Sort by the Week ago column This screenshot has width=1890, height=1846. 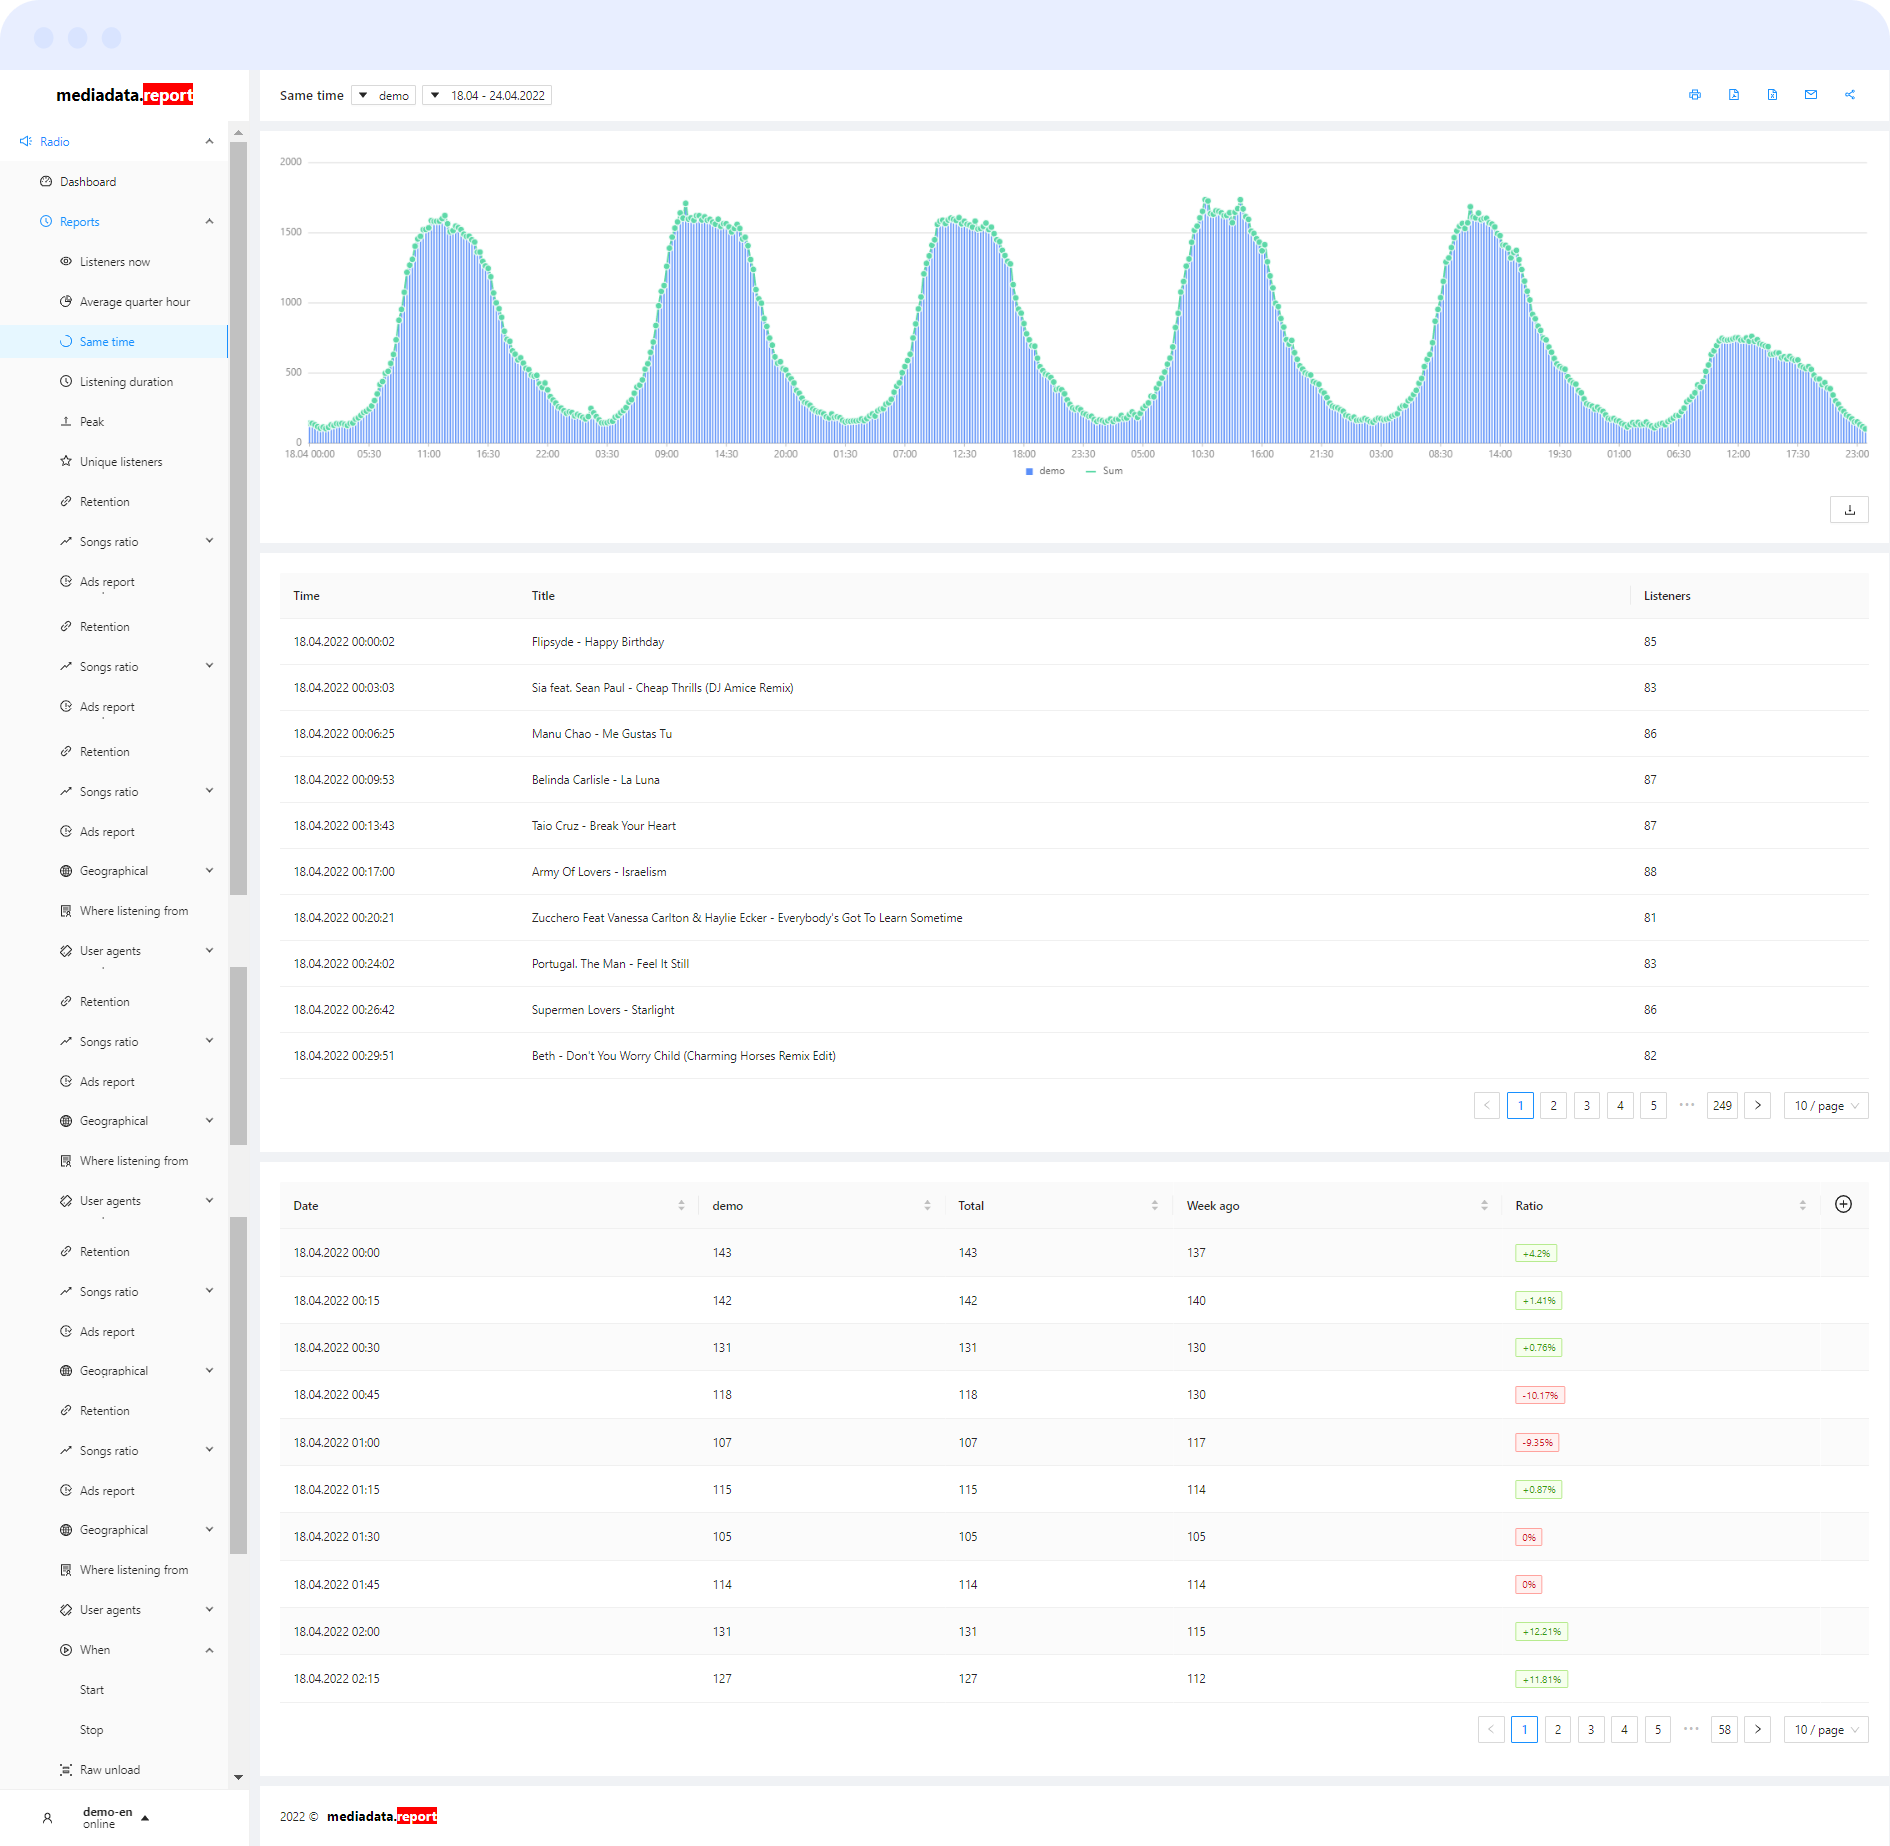1484,1205
